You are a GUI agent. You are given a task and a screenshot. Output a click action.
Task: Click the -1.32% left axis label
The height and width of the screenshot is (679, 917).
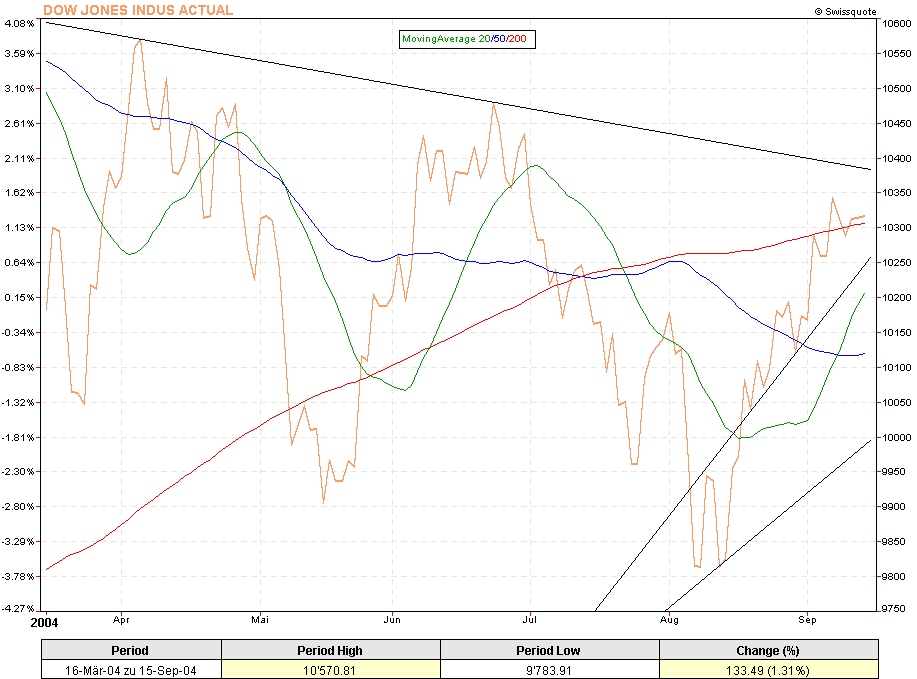pyautogui.click(x=18, y=402)
